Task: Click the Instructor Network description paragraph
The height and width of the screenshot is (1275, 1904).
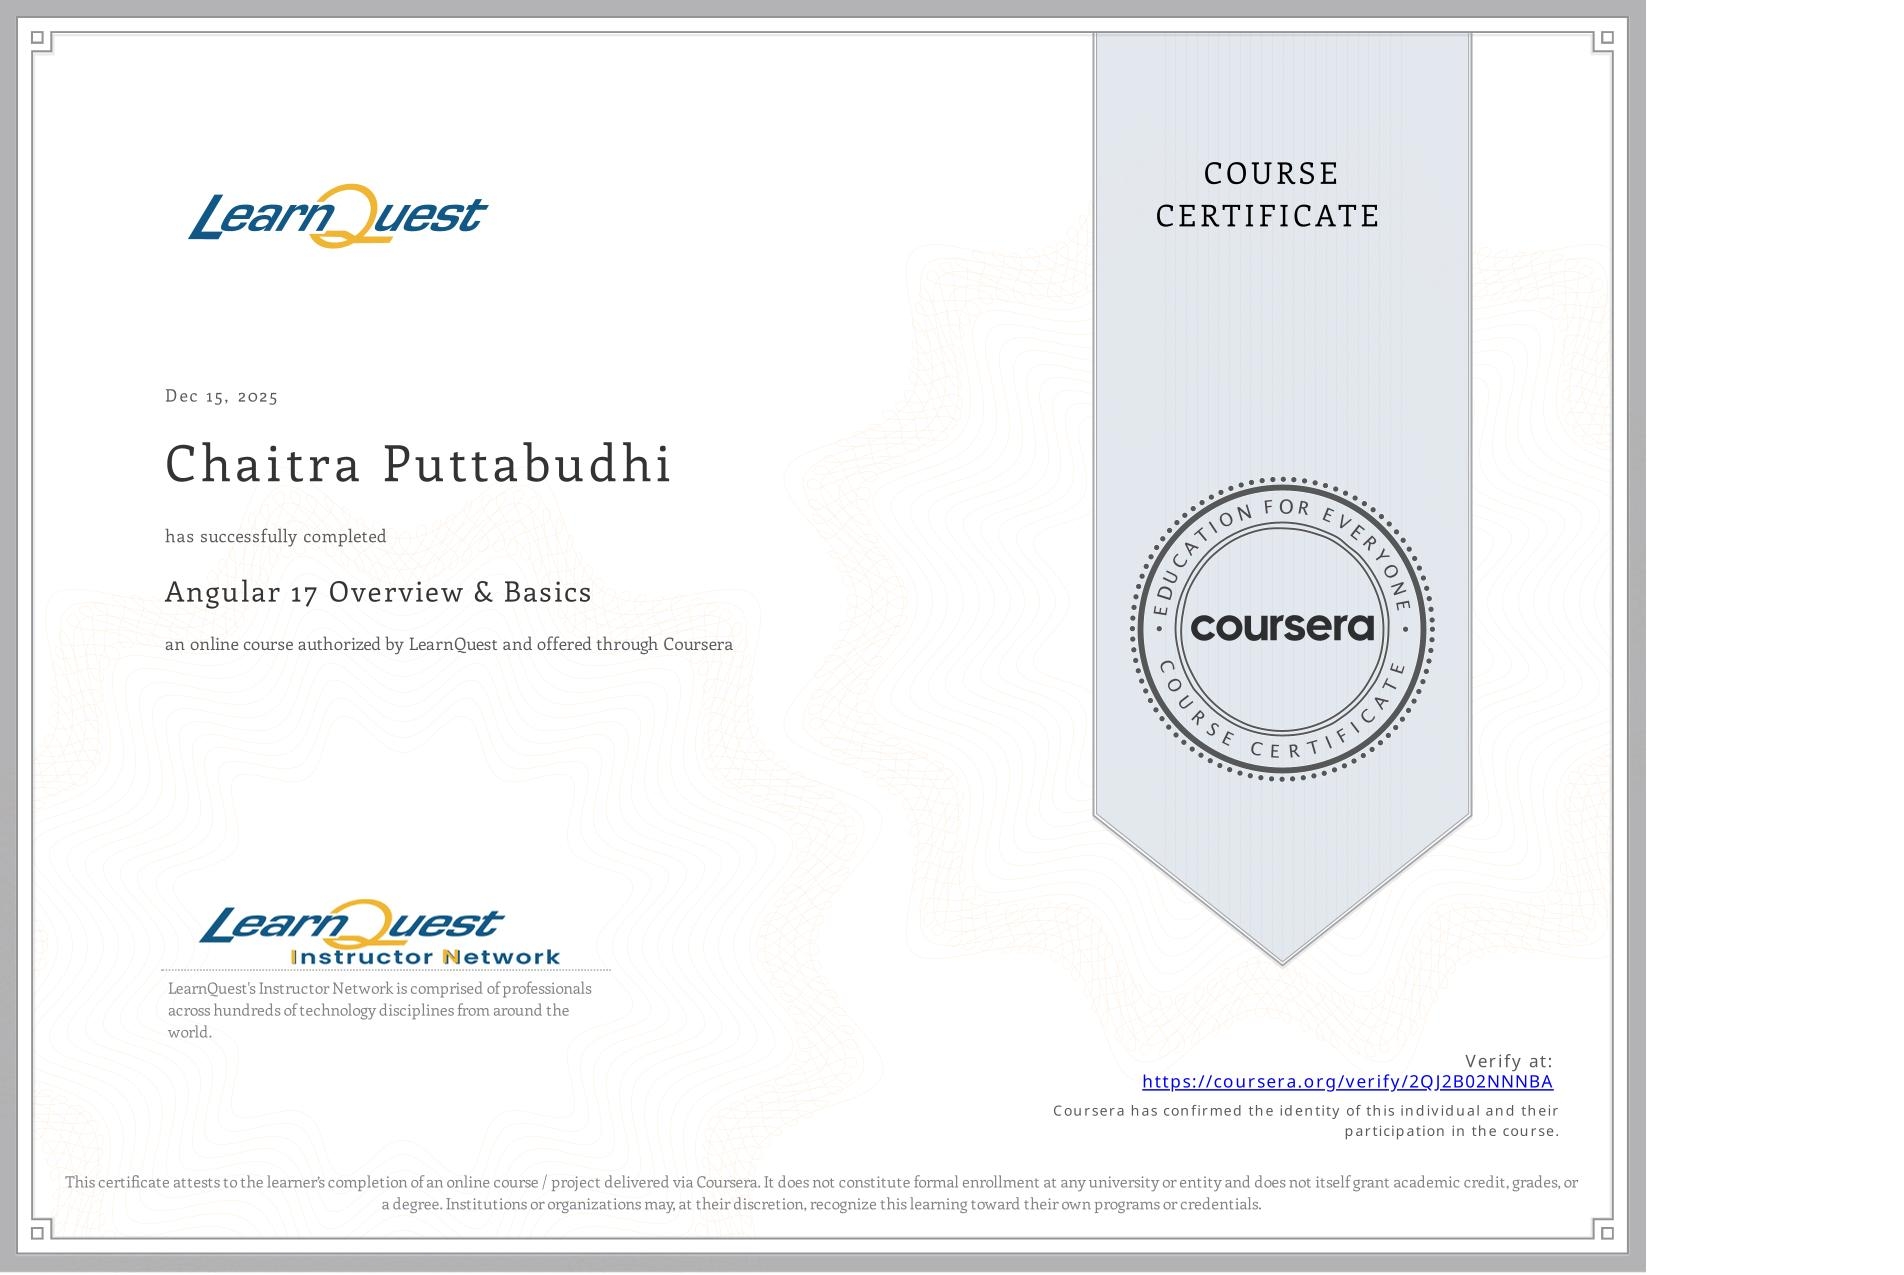Action: pyautogui.click(x=380, y=1010)
